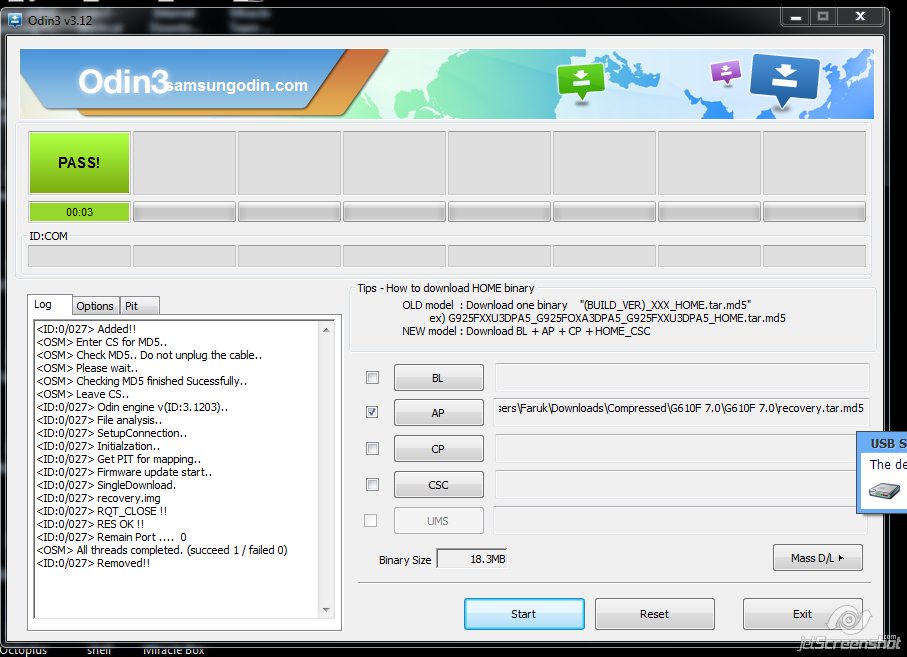Open the Pit tab
The height and width of the screenshot is (657, 907).
pyautogui.click(x=139, y=306)
